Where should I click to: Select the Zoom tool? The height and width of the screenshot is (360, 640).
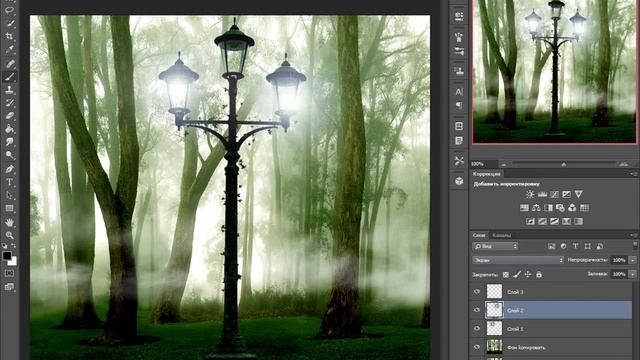[9, 235]
